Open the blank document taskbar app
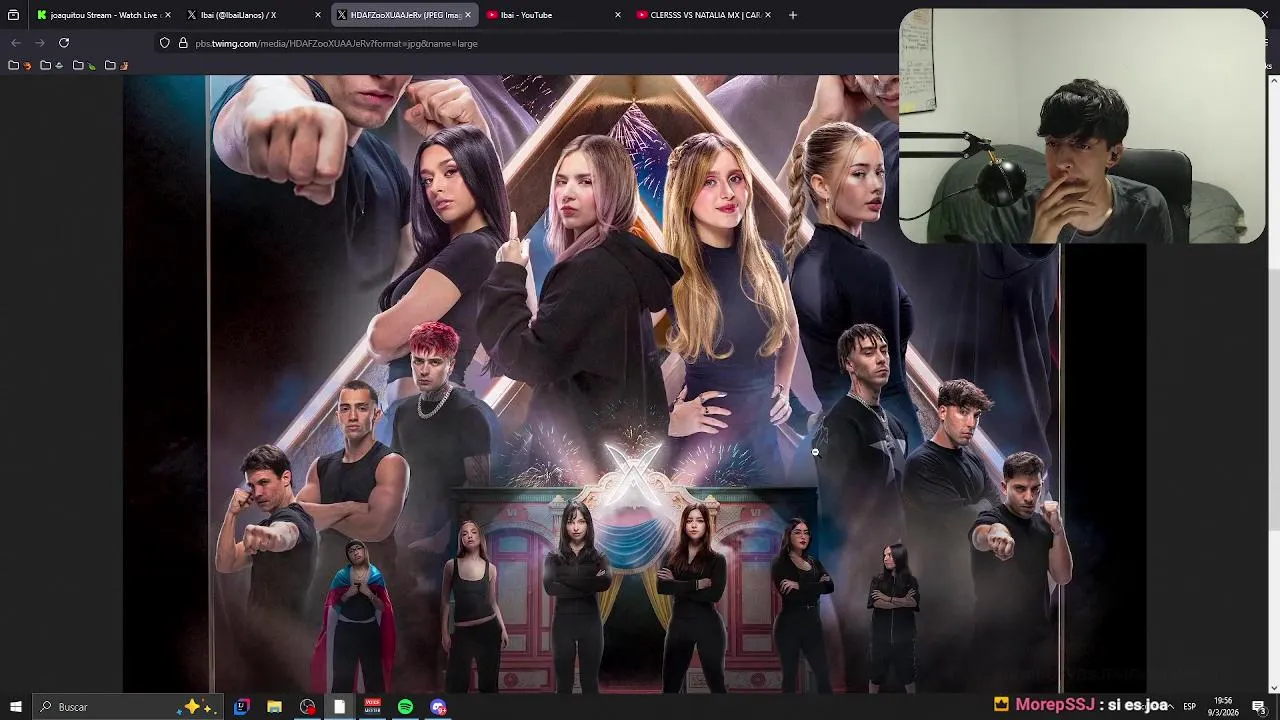 point(340,707)
